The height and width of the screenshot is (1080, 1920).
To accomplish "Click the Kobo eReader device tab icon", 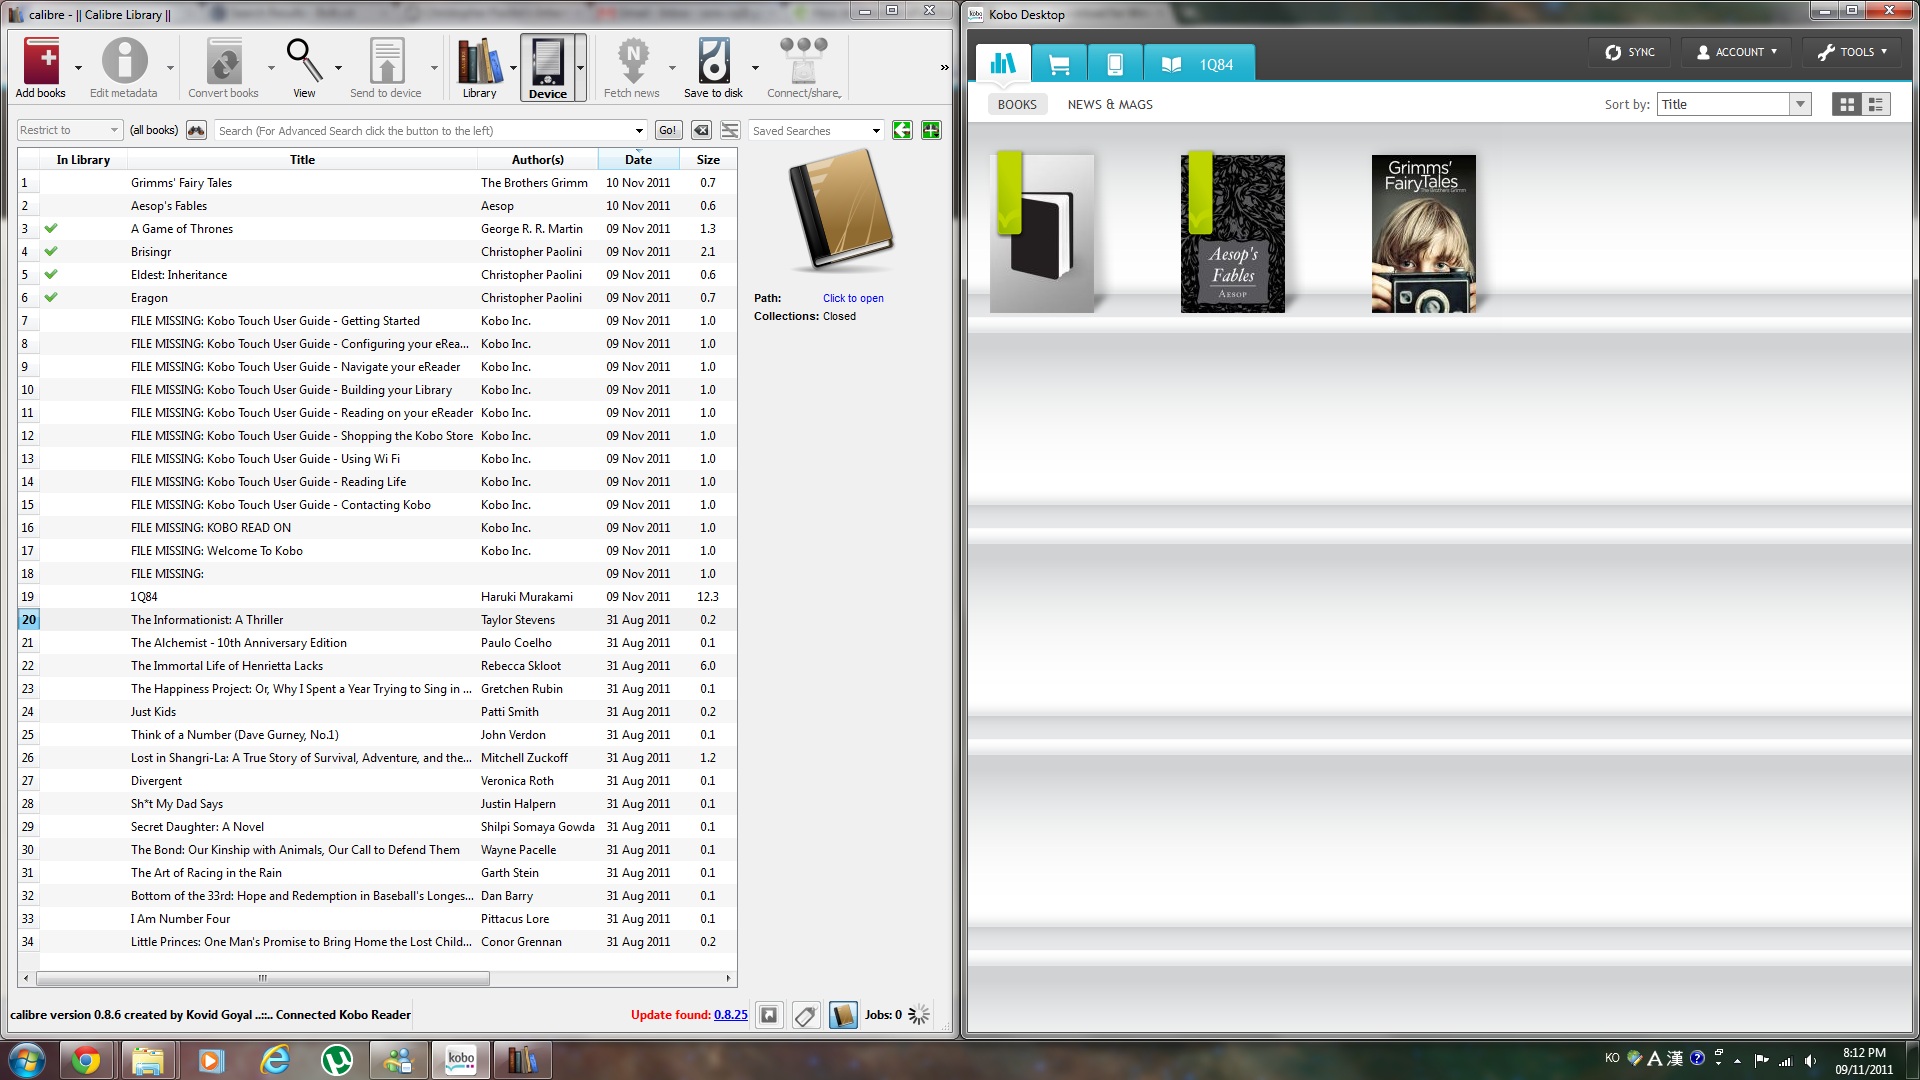I will tap(1115, 65).
